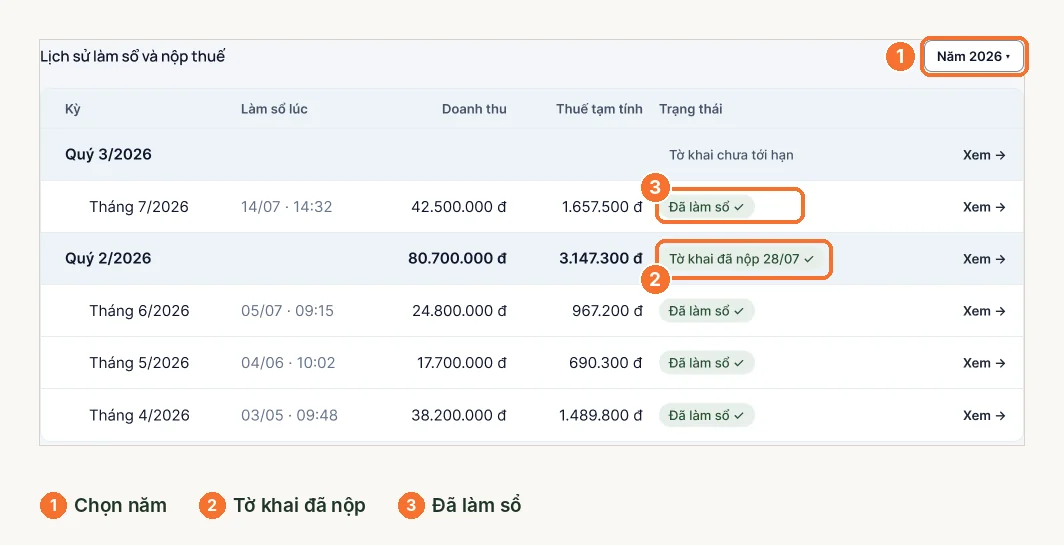
Task: Click revenue value 80.700.000 đ
Action: (x=457, y=259)
